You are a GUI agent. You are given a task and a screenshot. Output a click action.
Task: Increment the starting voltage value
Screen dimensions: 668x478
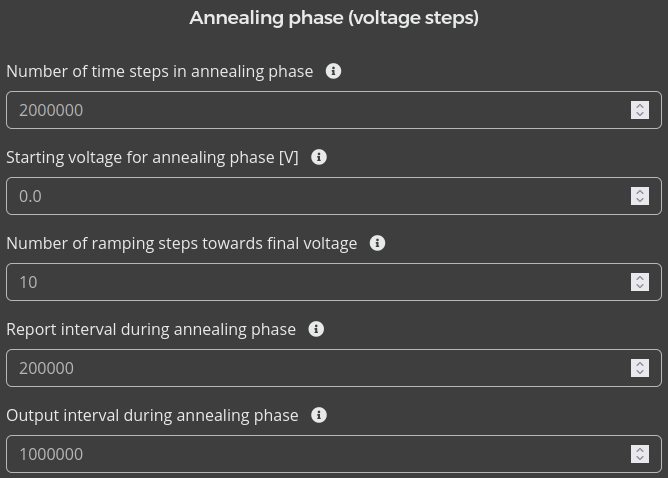(640, 191)
